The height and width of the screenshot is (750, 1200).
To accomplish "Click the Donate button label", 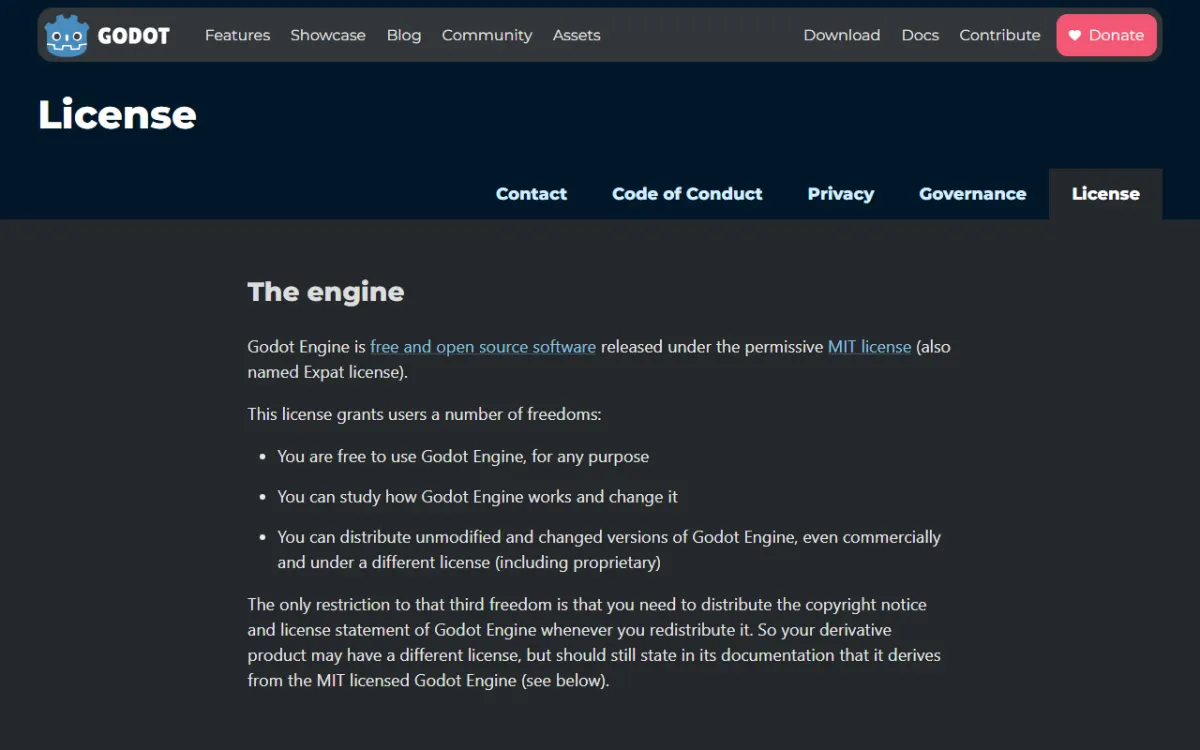I will pos(1116,35).
